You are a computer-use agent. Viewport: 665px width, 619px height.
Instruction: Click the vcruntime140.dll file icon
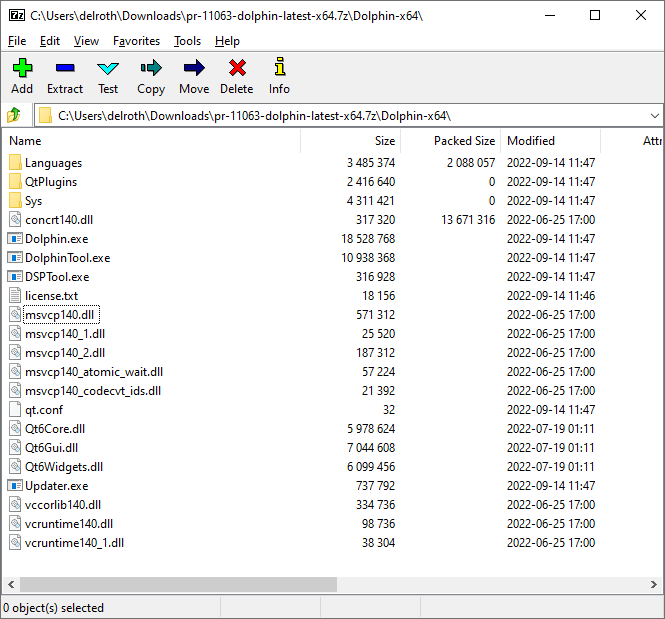point(15,524)
